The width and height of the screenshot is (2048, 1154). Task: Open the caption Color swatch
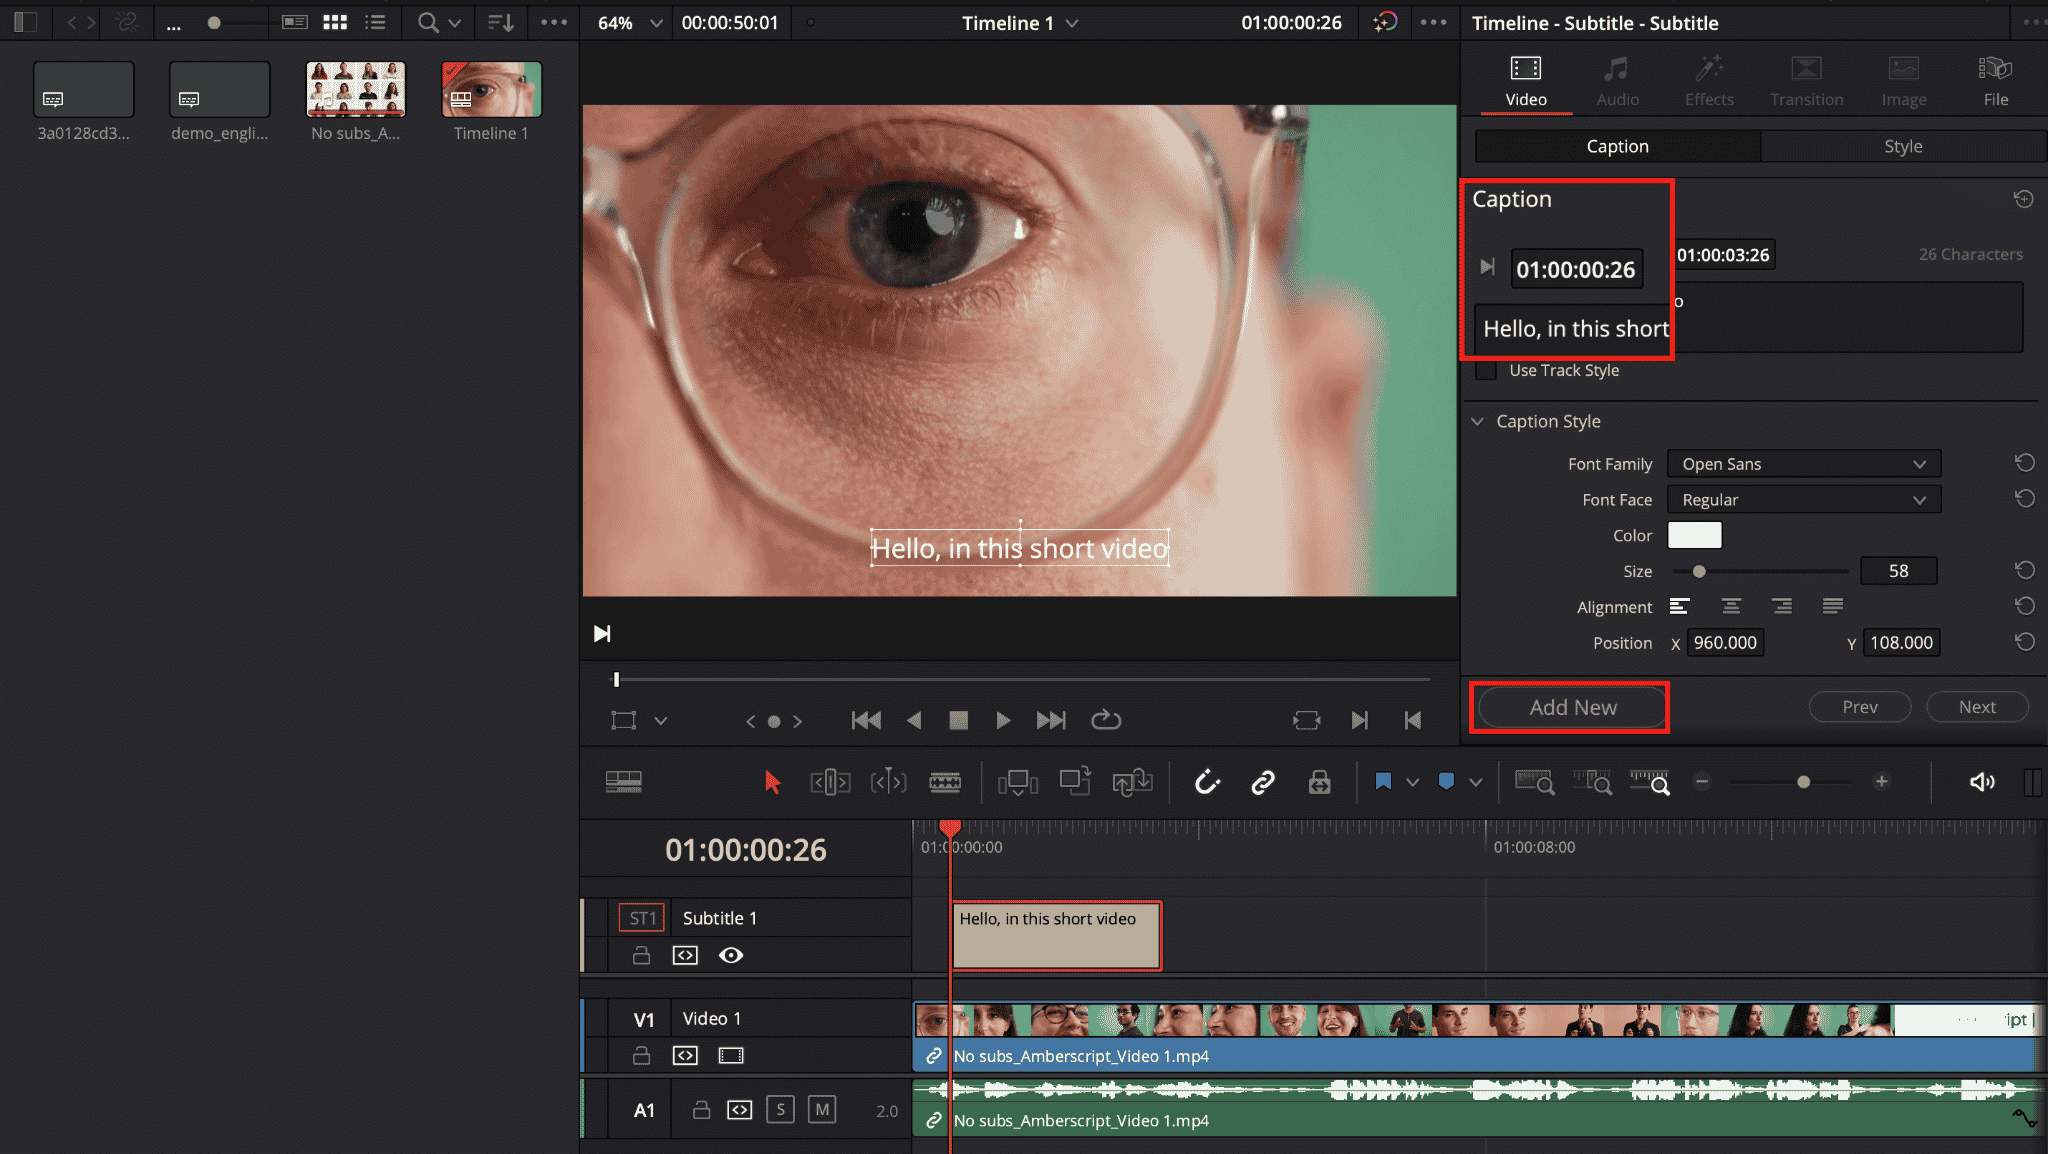(x=1695, y=535)
